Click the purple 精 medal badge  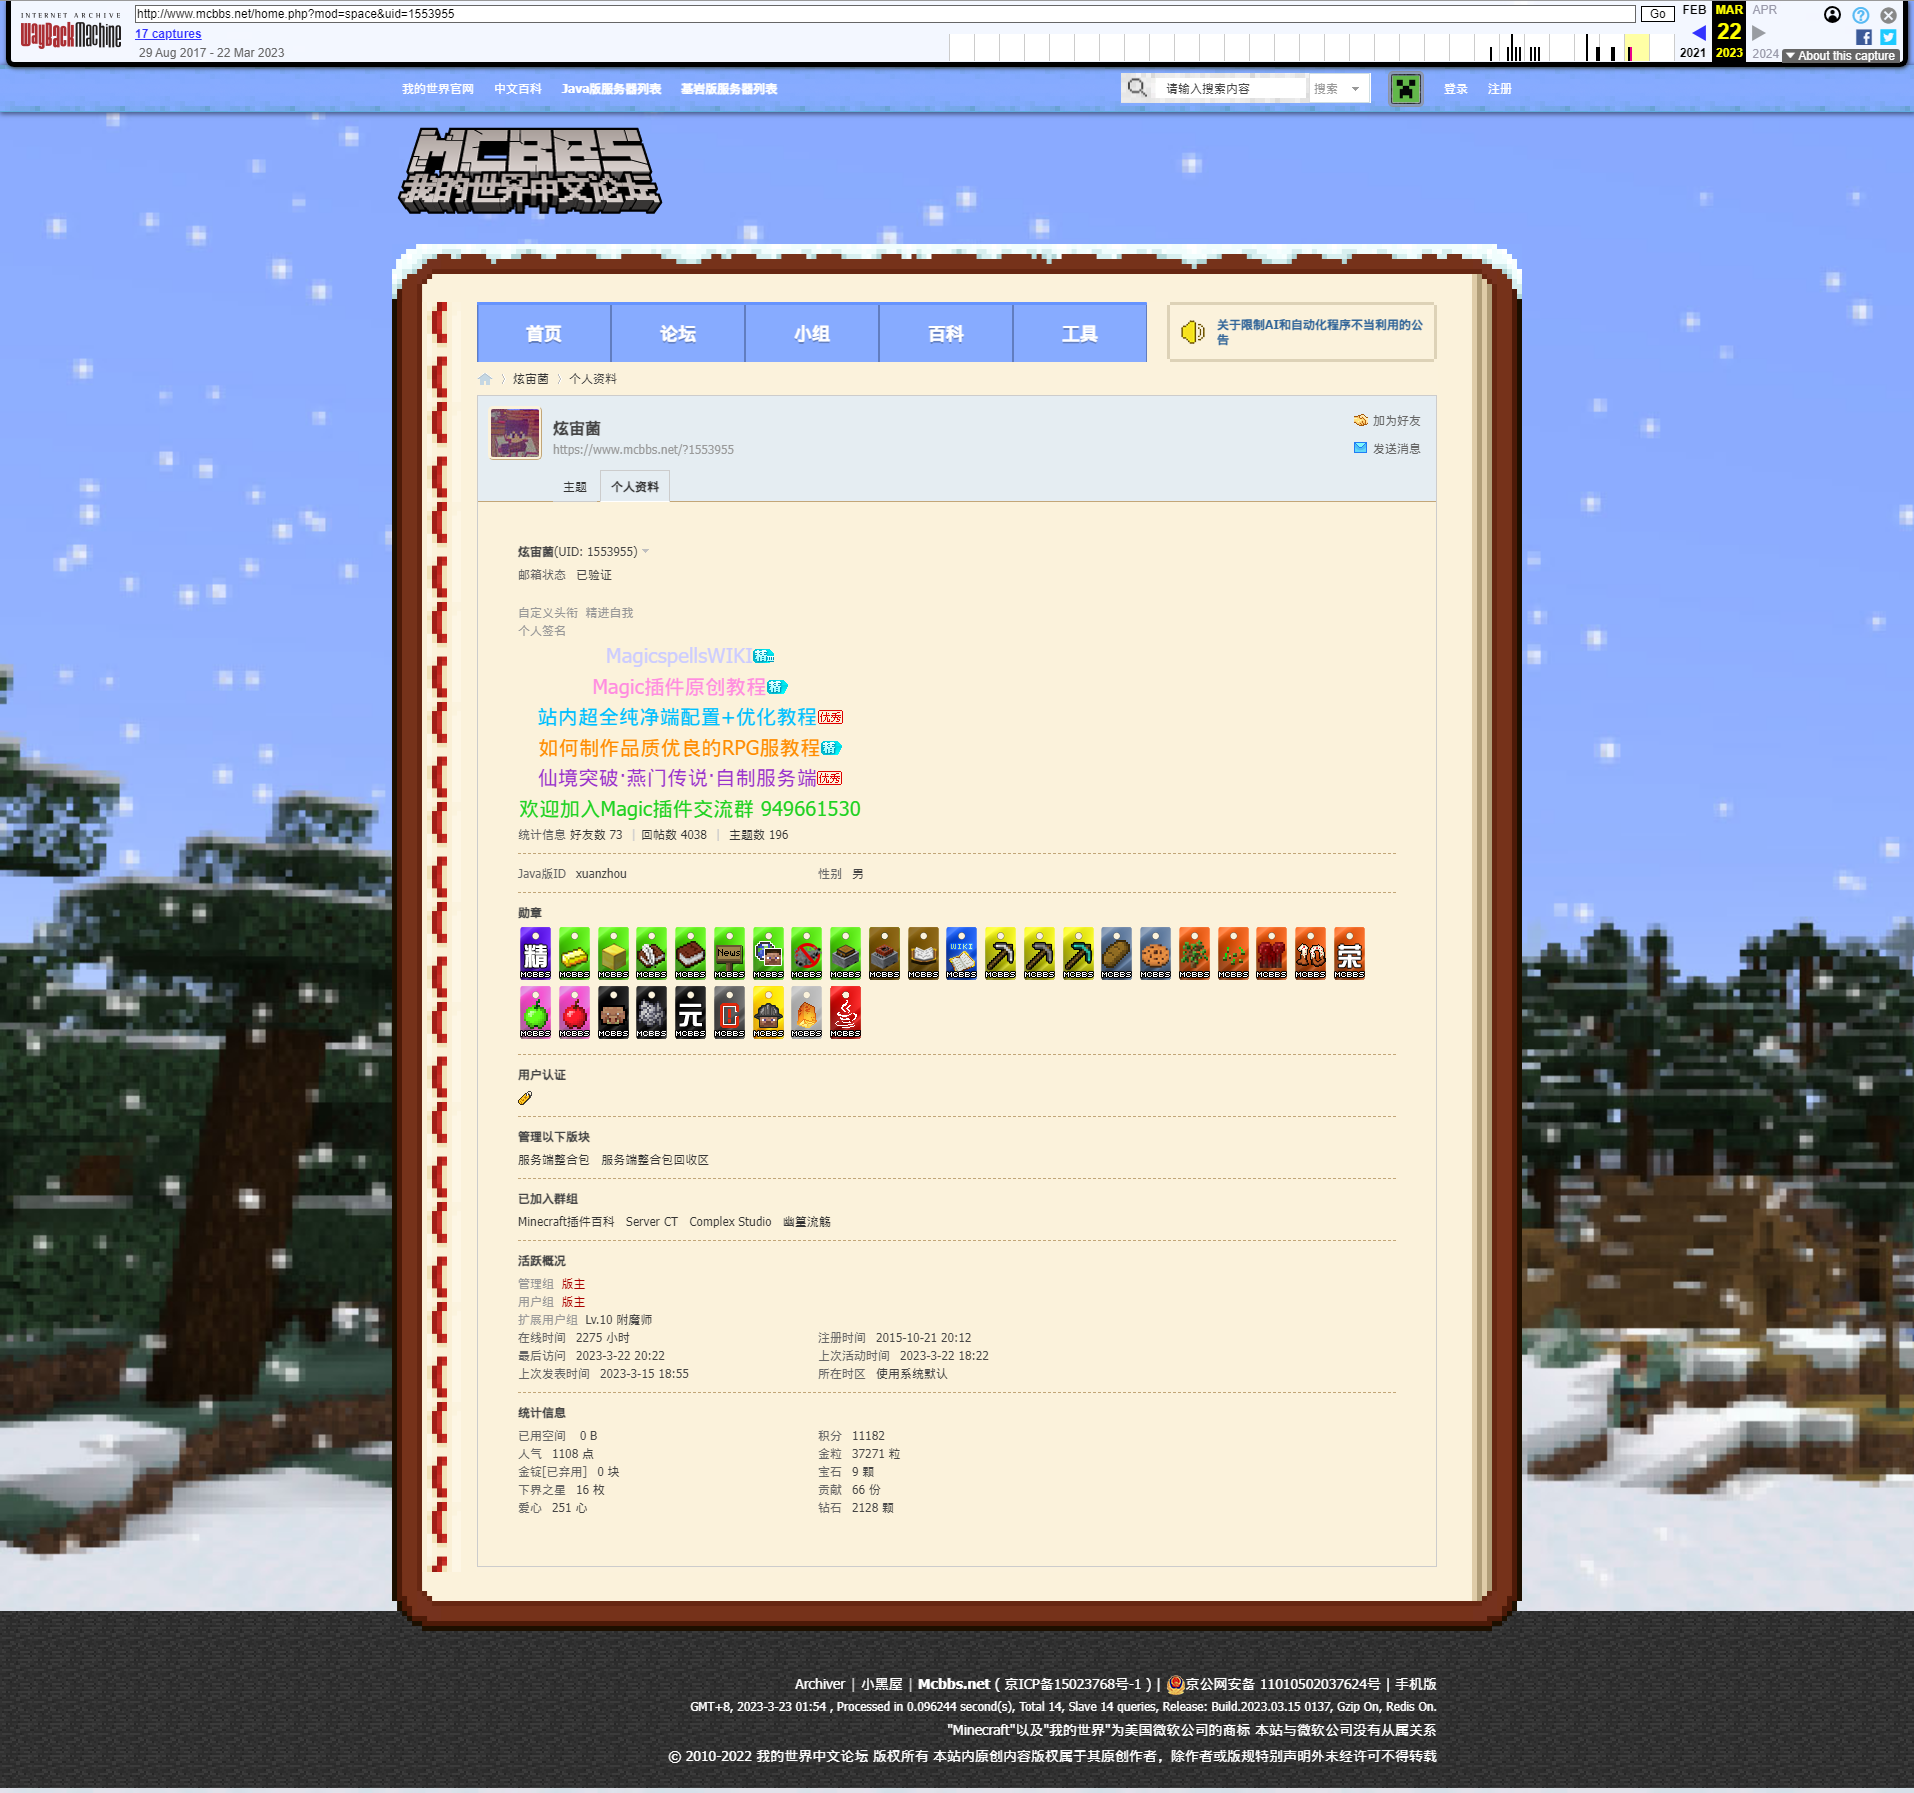click(535, 953)
